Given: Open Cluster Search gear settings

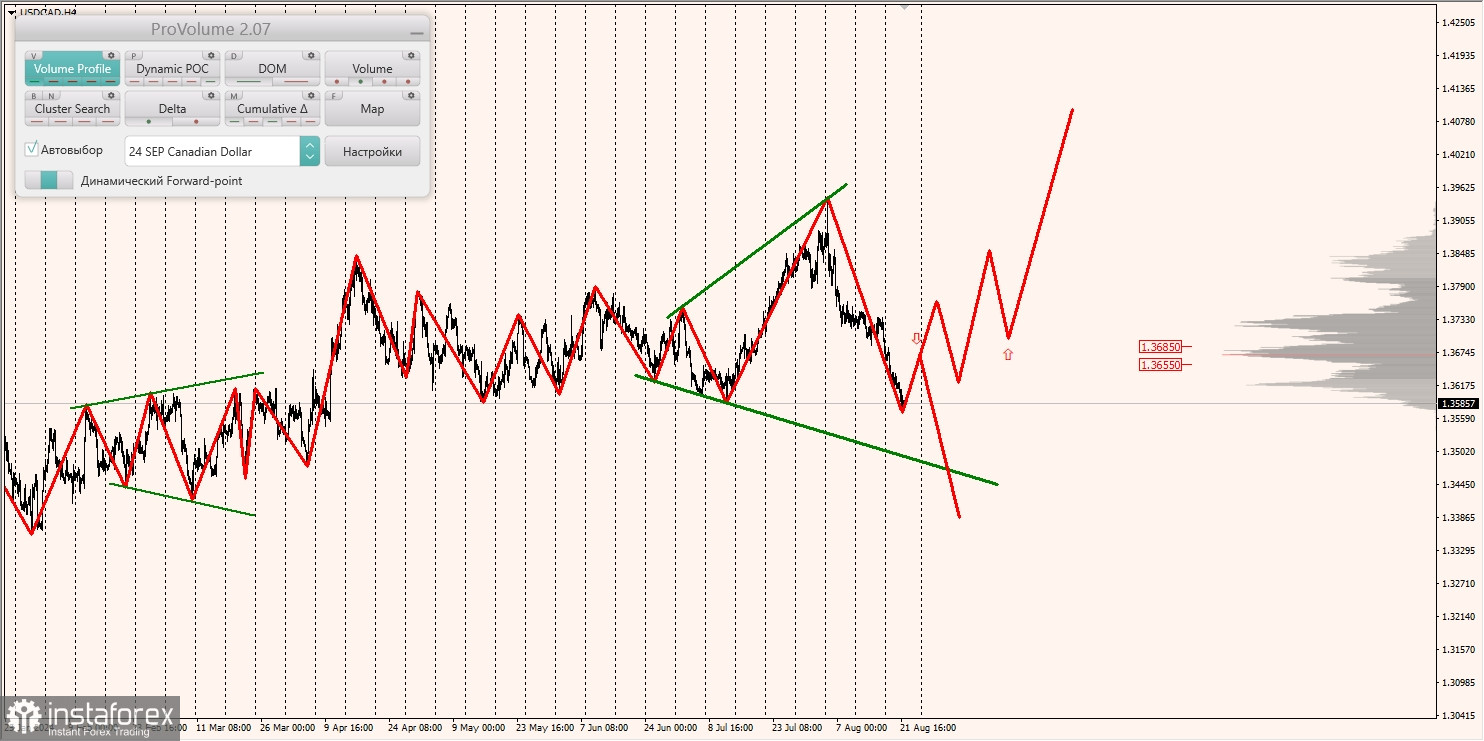Looking at the screenshot, I should click(111, 95).
